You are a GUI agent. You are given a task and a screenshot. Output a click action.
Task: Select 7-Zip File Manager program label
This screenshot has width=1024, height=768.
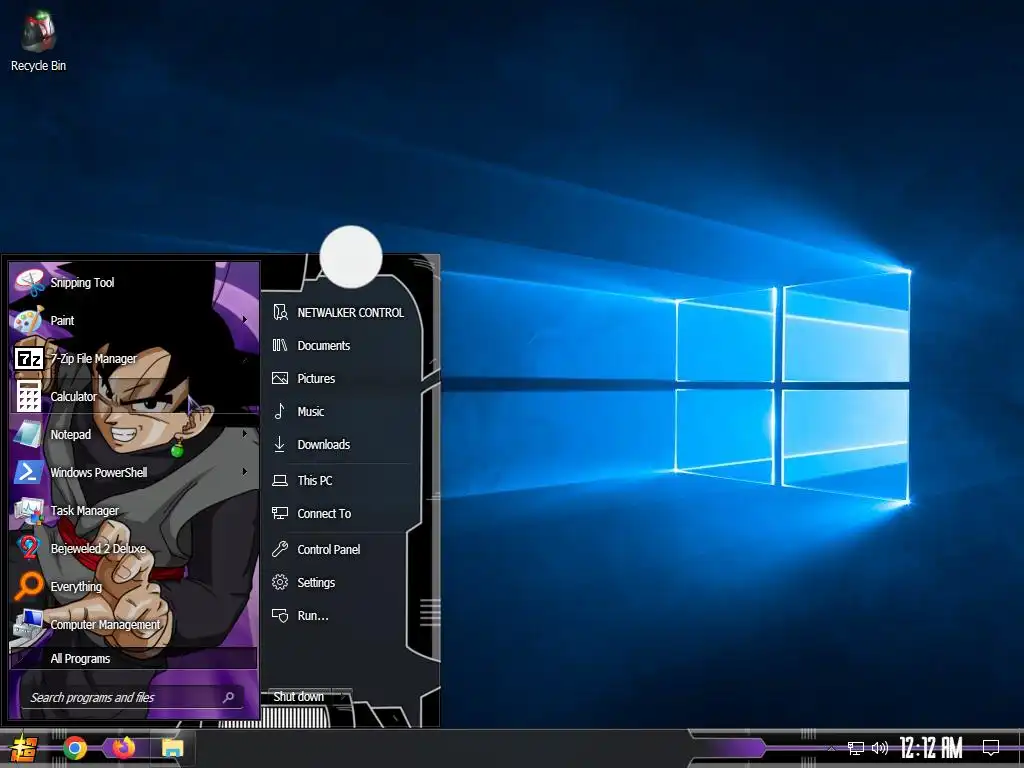tap(93, 359)
